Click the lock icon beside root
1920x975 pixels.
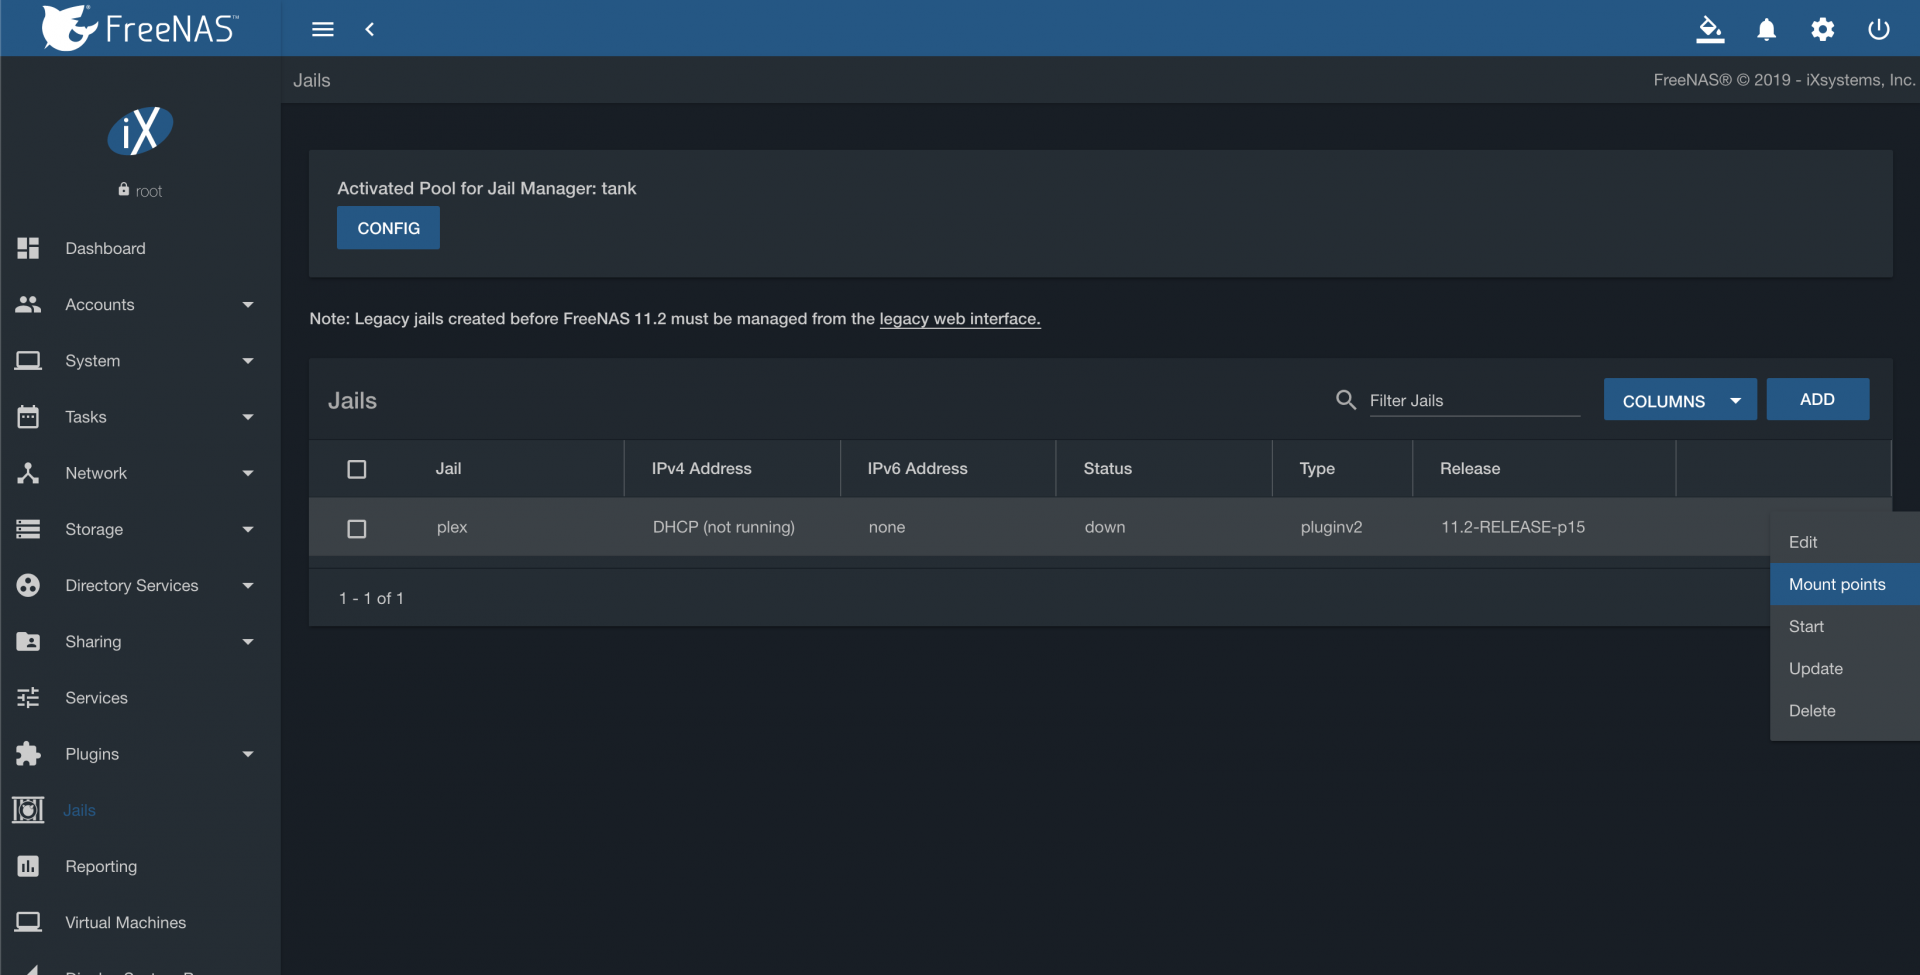pos(124,189)
